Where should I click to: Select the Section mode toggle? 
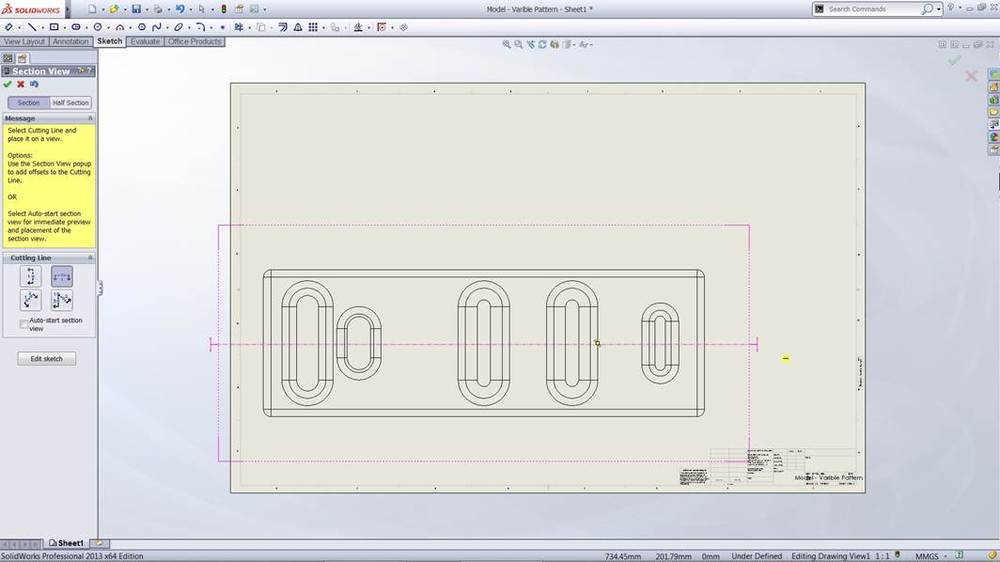[x=28, y=103]
